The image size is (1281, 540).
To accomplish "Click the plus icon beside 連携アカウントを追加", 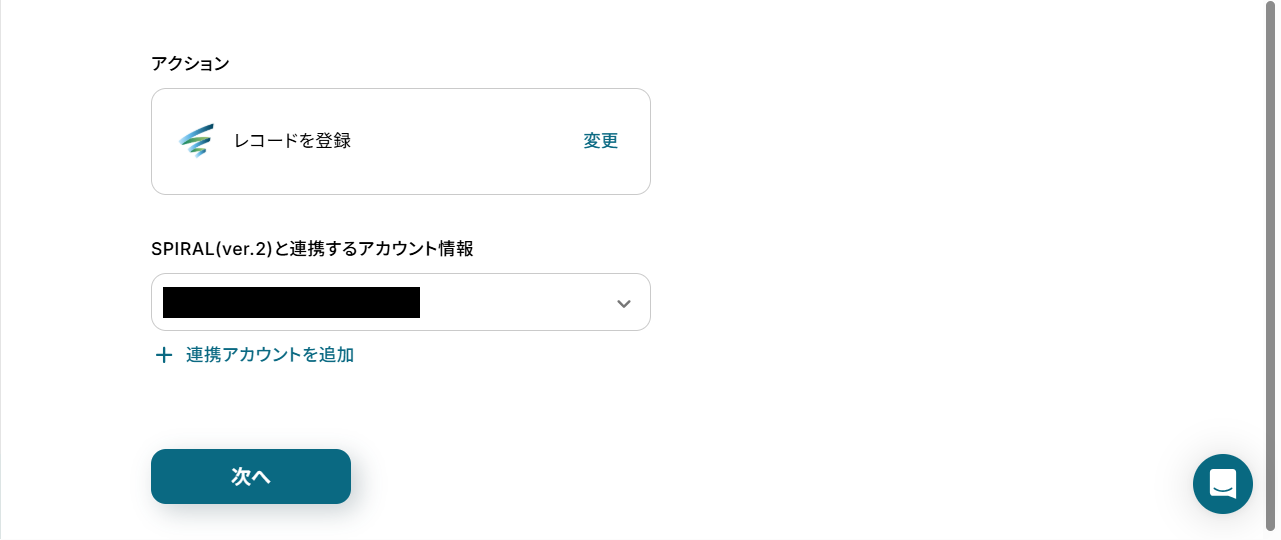I will click(164, 355).
